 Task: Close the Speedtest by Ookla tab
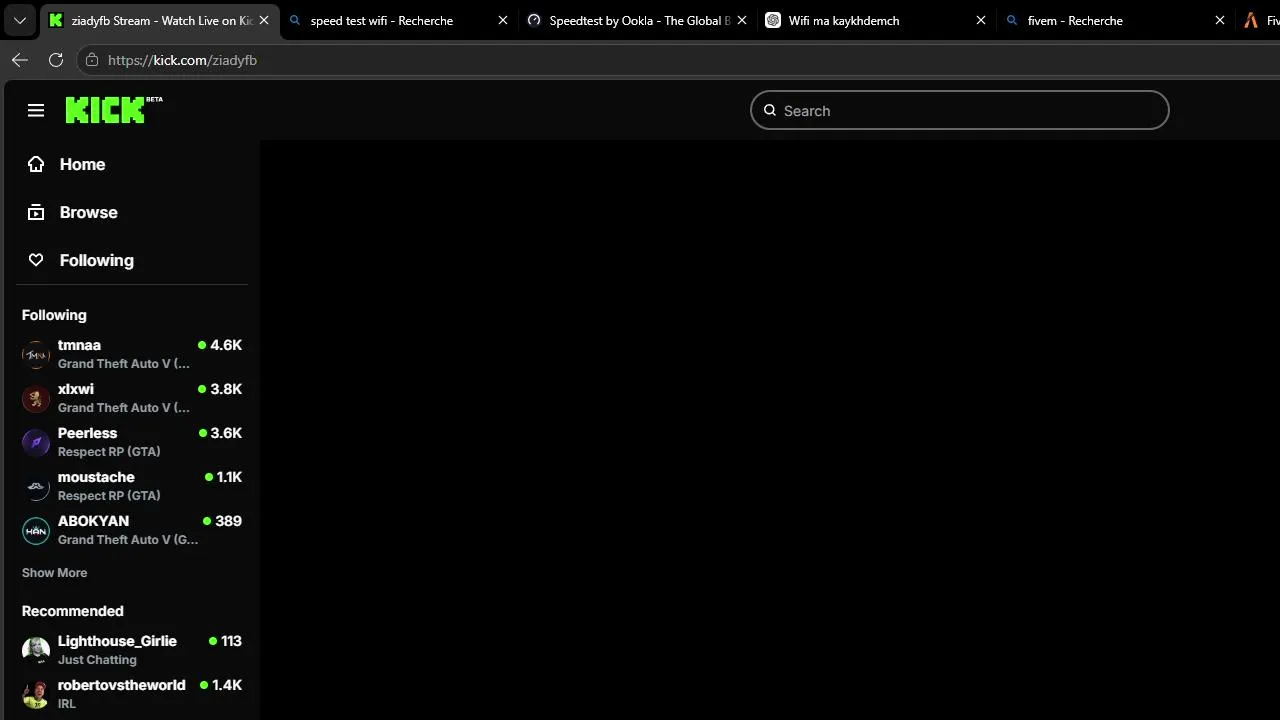pyautogui.click(x=742, y=20)
